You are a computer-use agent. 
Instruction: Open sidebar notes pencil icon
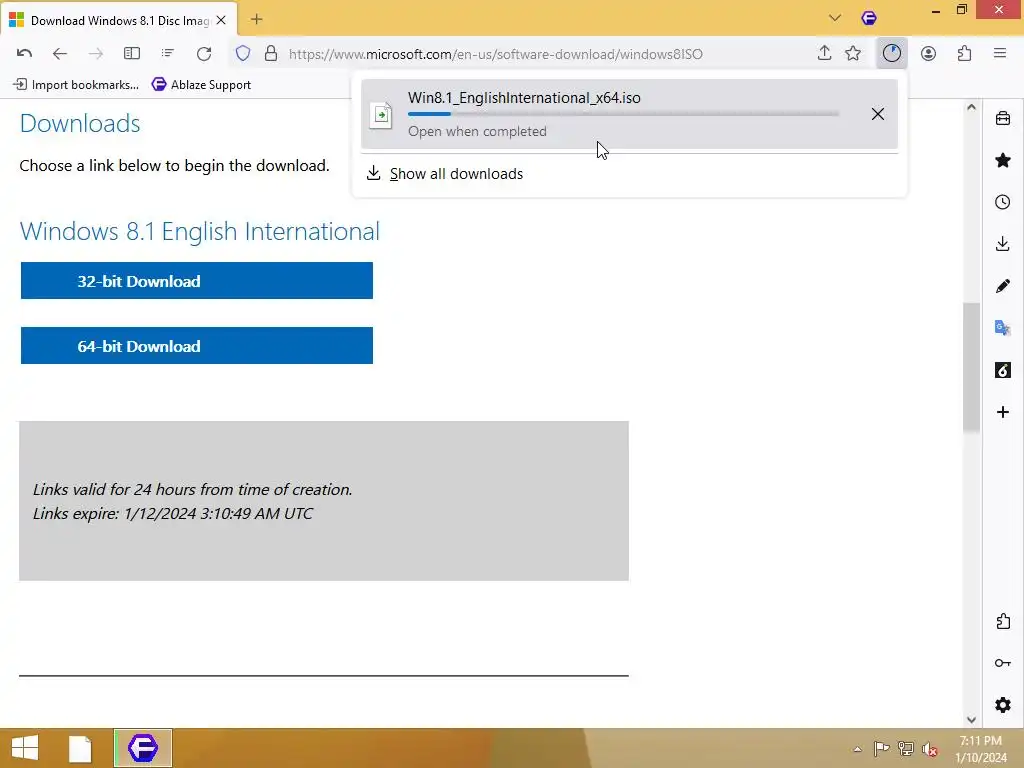coord(1003,286)
